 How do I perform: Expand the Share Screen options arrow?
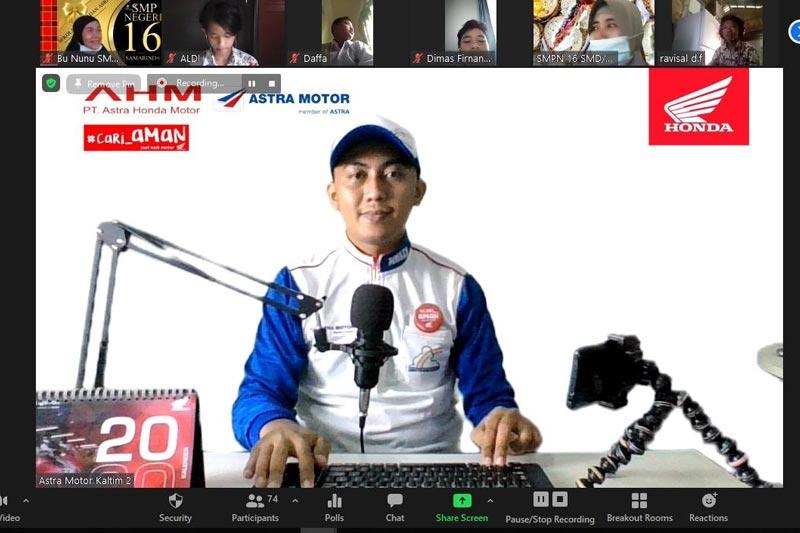[489, 500]
